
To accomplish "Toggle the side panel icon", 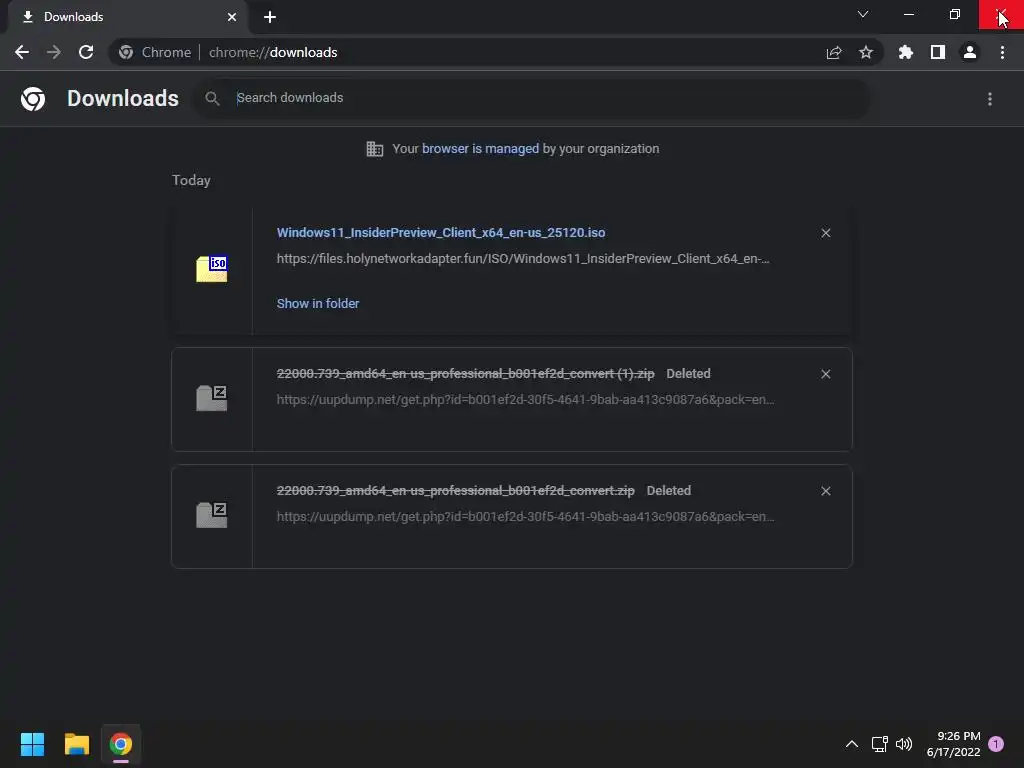I will [938, 52].
